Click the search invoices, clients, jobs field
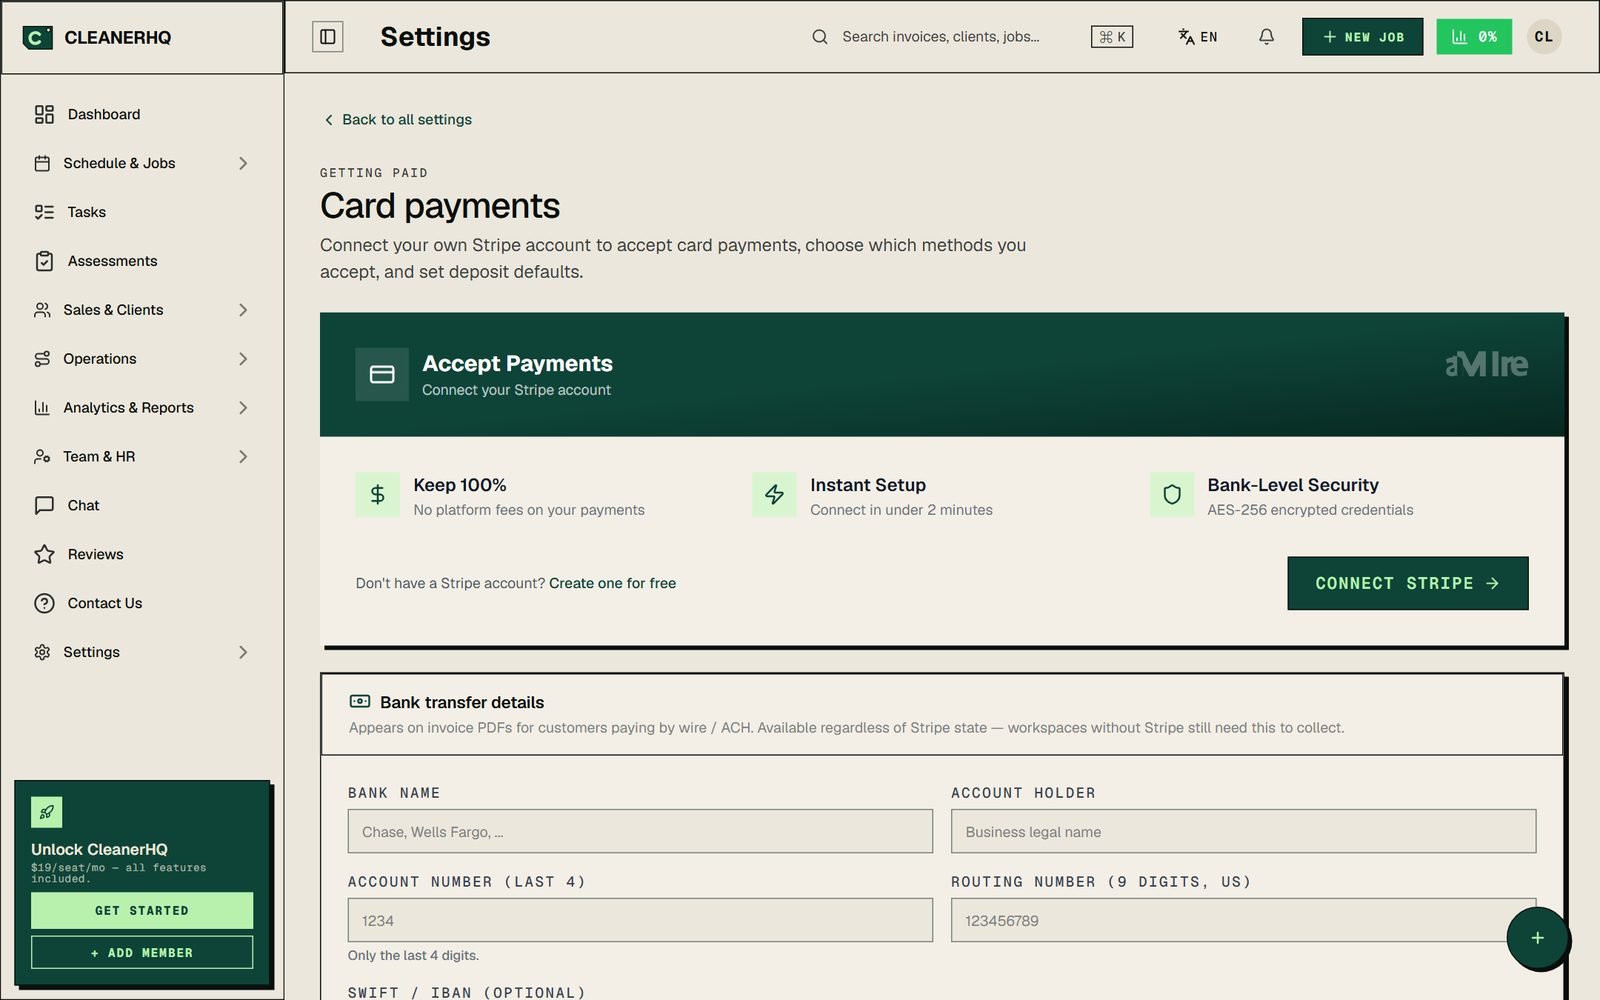1600x1000 pixels. [941, 37]
